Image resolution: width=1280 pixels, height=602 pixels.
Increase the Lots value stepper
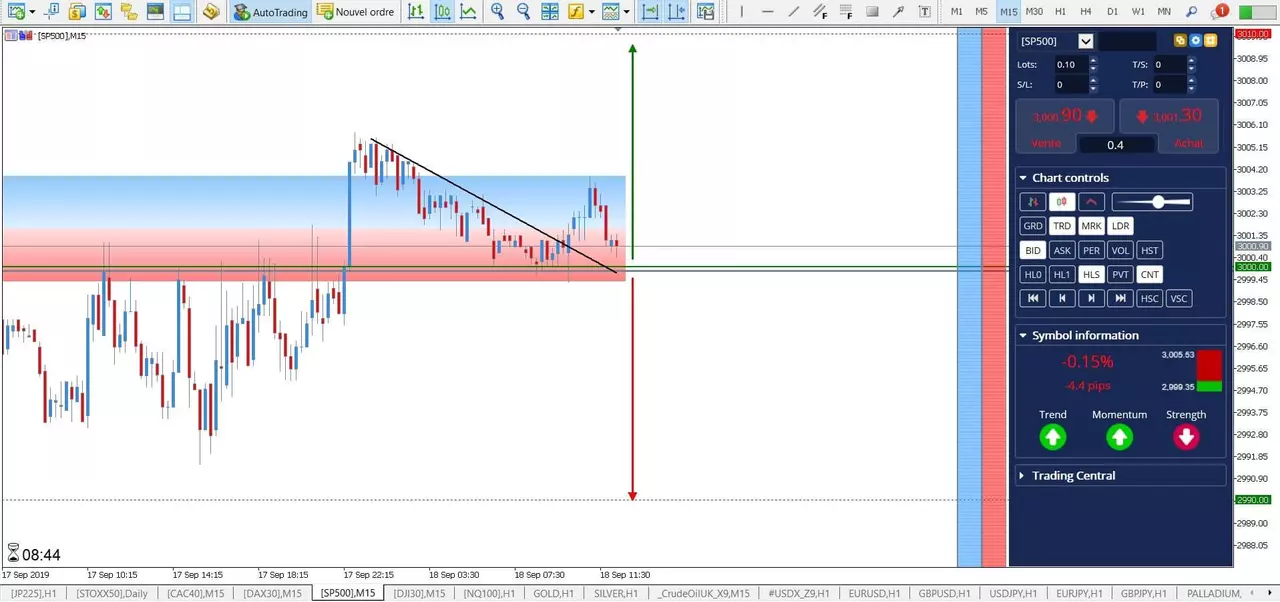[1093, 60]
